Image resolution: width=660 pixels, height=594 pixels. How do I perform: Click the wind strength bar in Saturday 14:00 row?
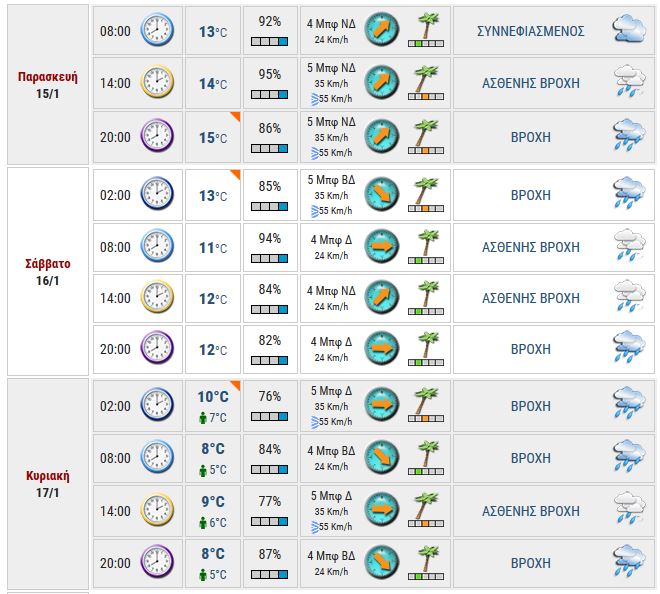point(426,312)
